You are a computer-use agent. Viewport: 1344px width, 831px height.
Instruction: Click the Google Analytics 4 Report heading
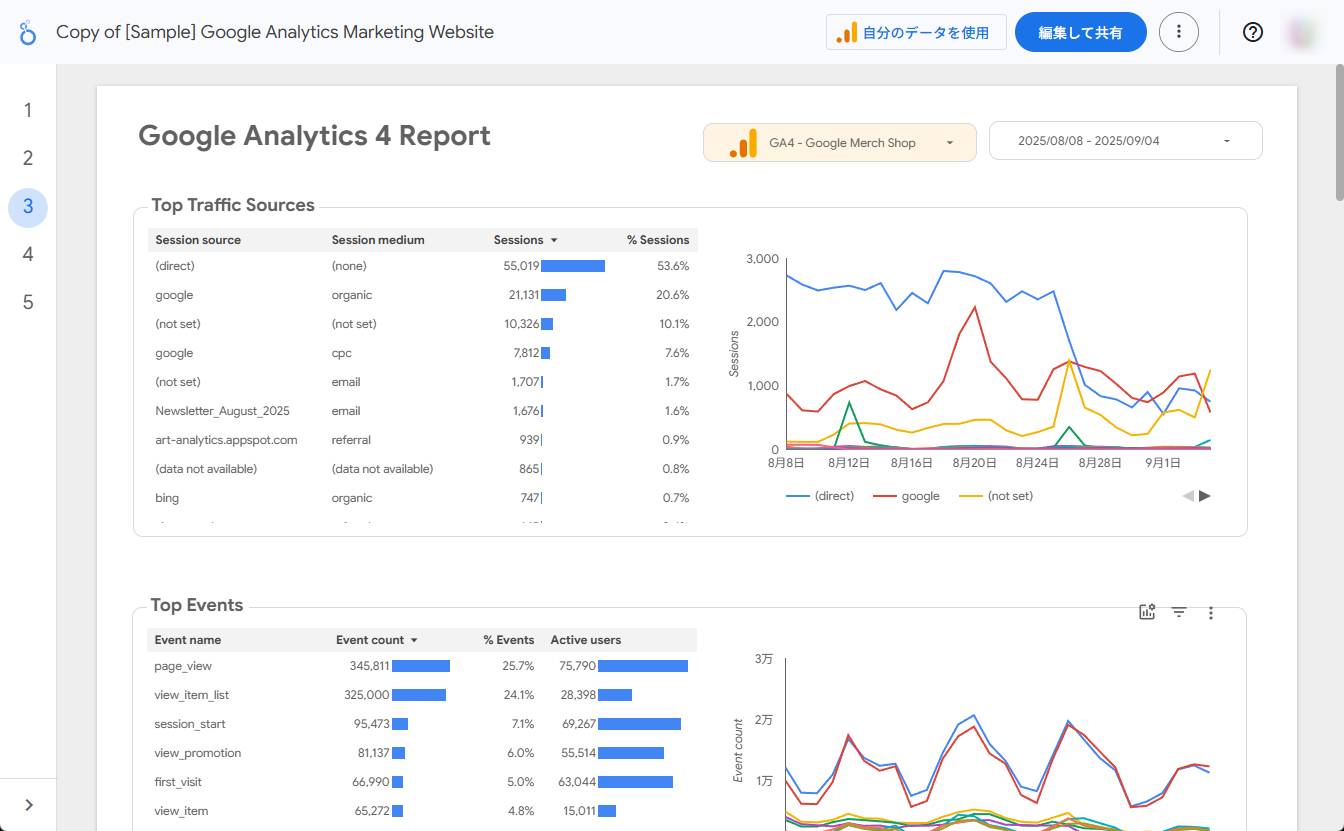click(x=315, y=136)
